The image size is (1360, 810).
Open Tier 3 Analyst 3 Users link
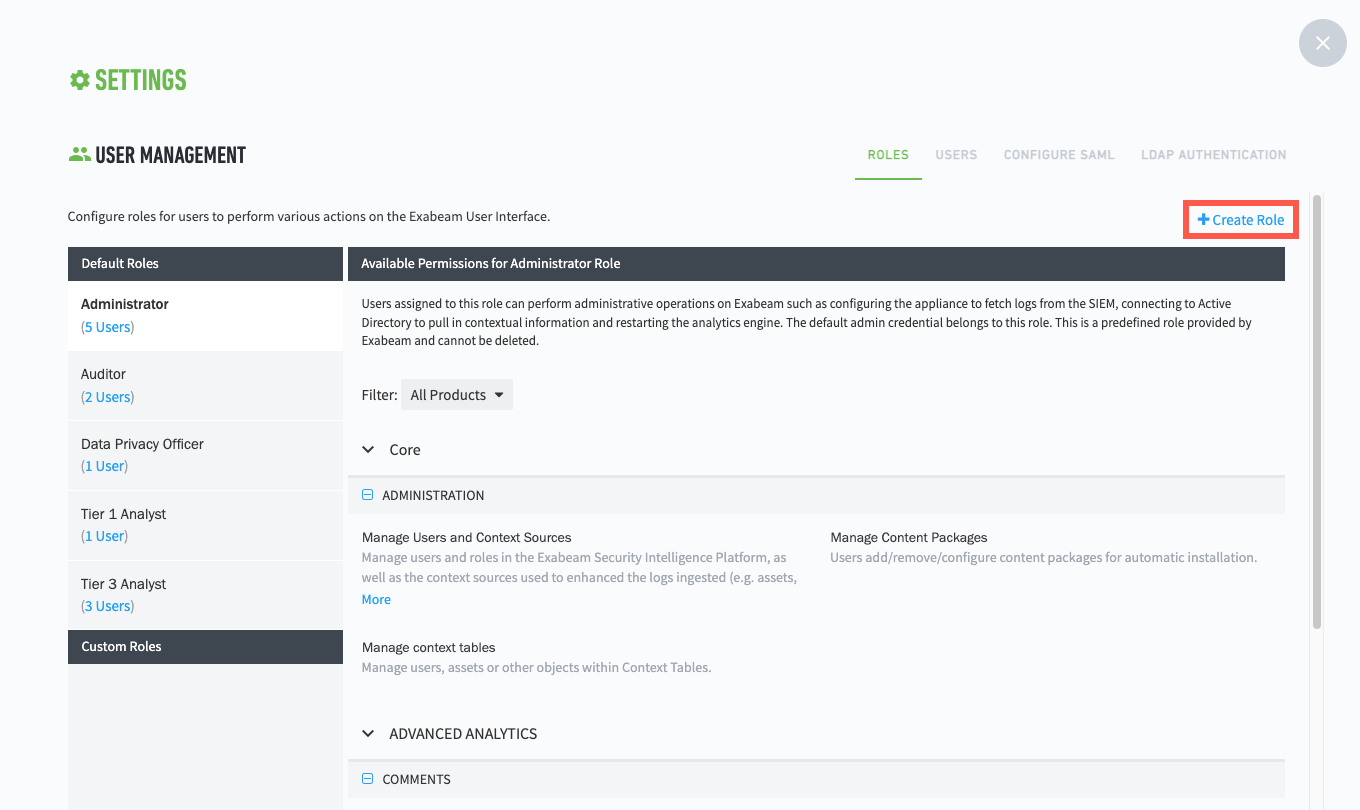click(x=107, y=606)
